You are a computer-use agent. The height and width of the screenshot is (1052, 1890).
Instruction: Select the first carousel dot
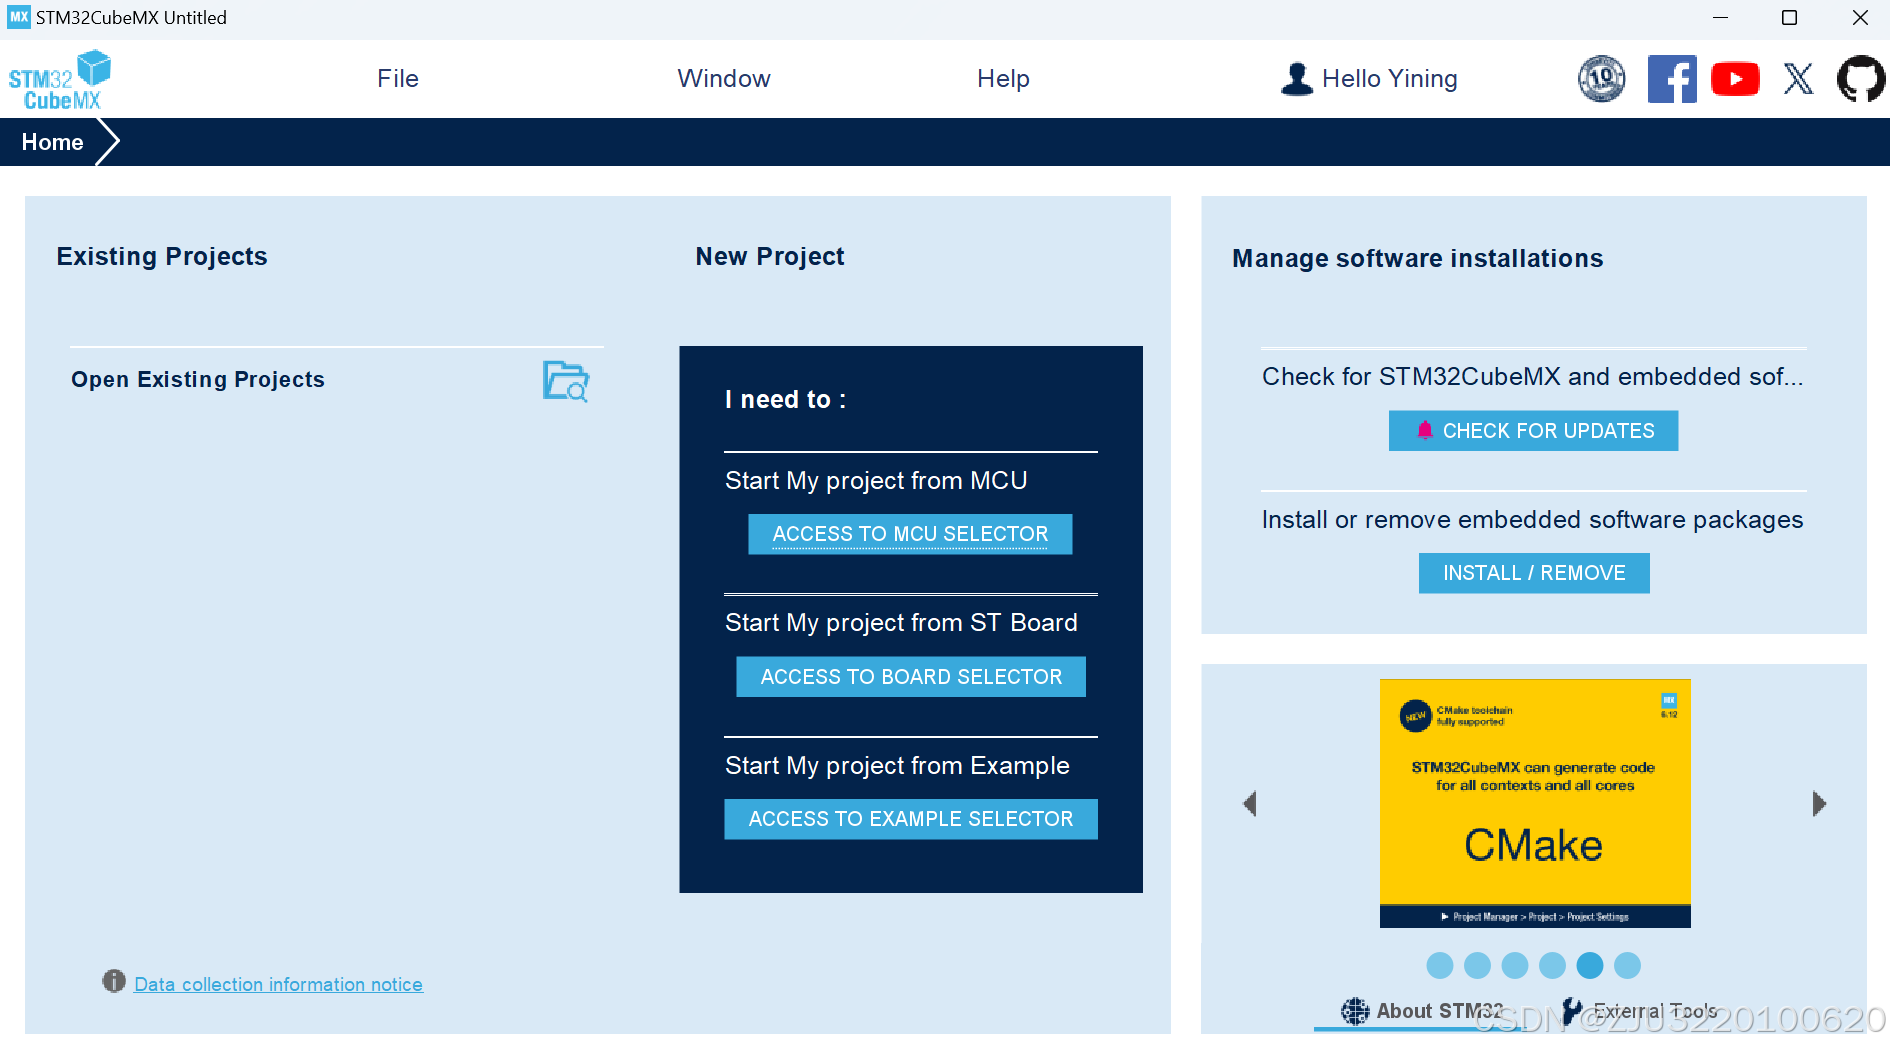coord(1440,965)
